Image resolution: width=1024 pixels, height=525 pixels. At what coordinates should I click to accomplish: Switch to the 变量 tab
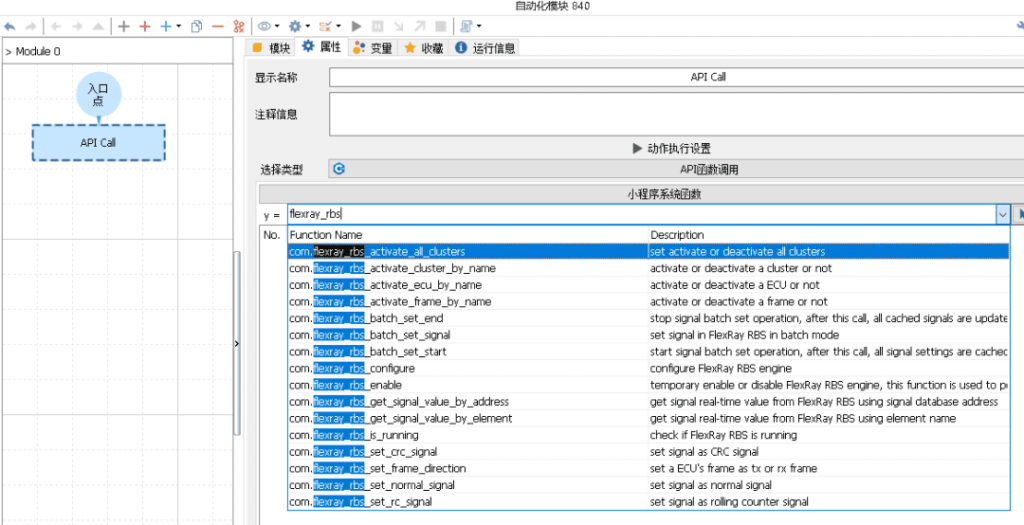click(373, 48)
